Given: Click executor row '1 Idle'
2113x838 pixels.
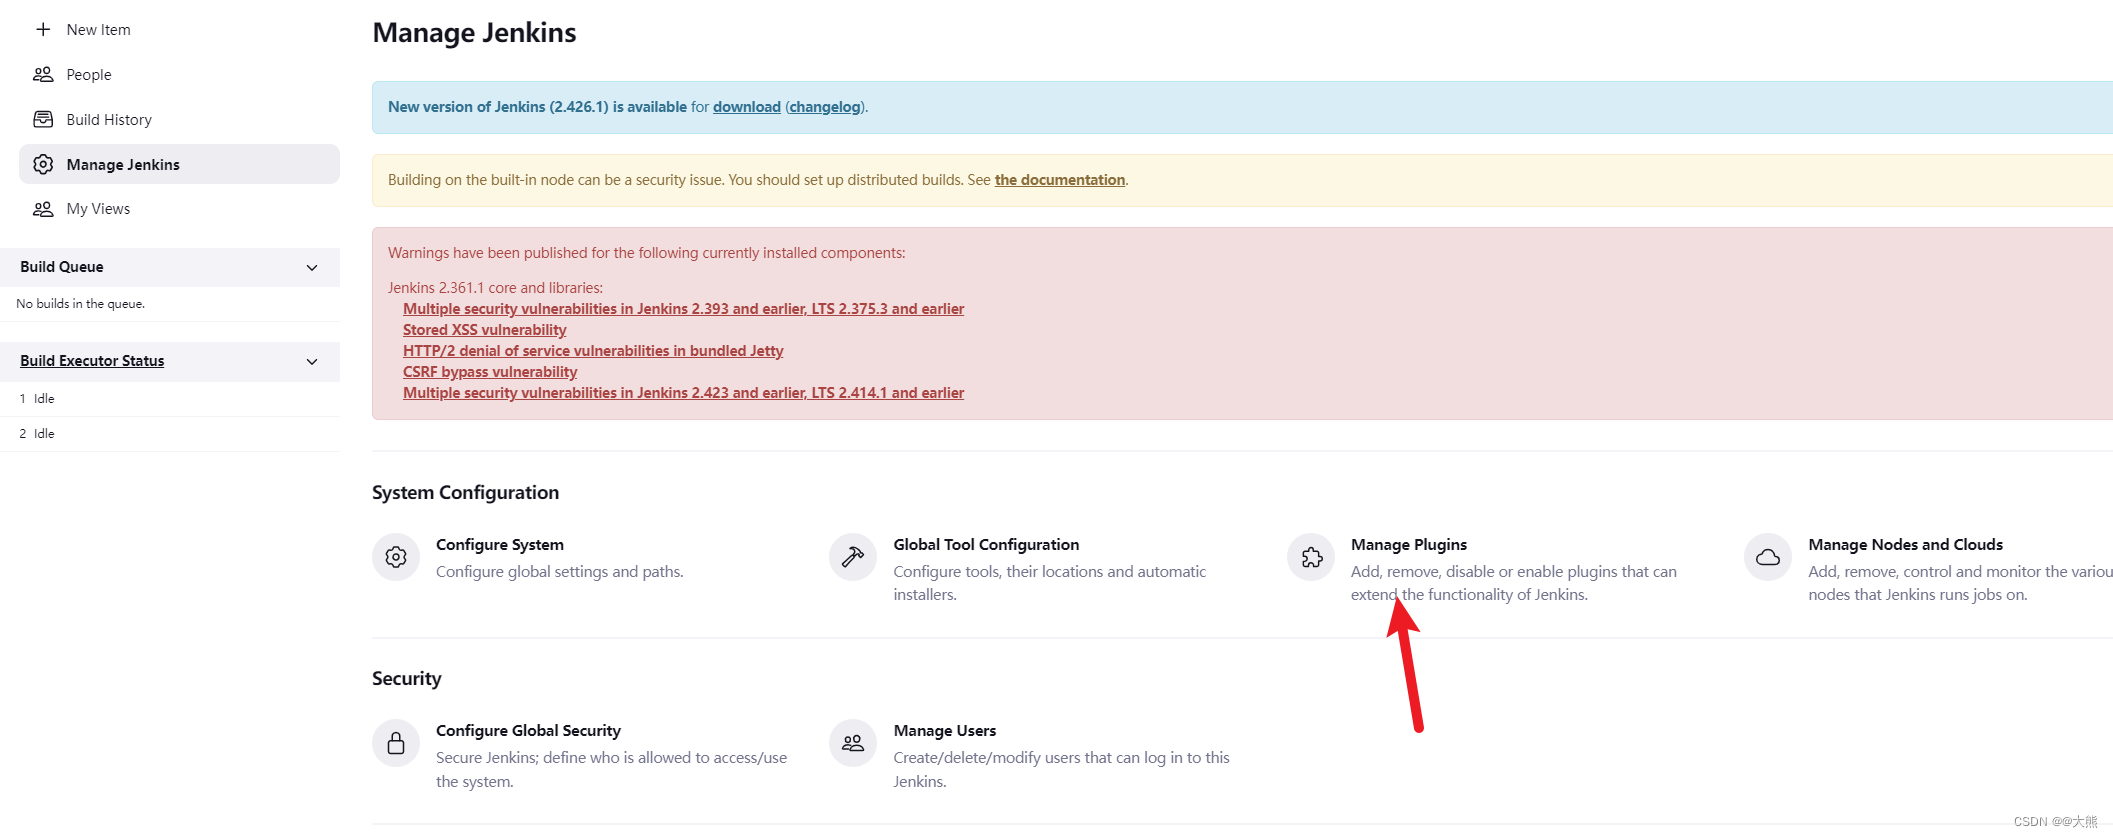Looking at the screenshot, I should tap(170, 399).
